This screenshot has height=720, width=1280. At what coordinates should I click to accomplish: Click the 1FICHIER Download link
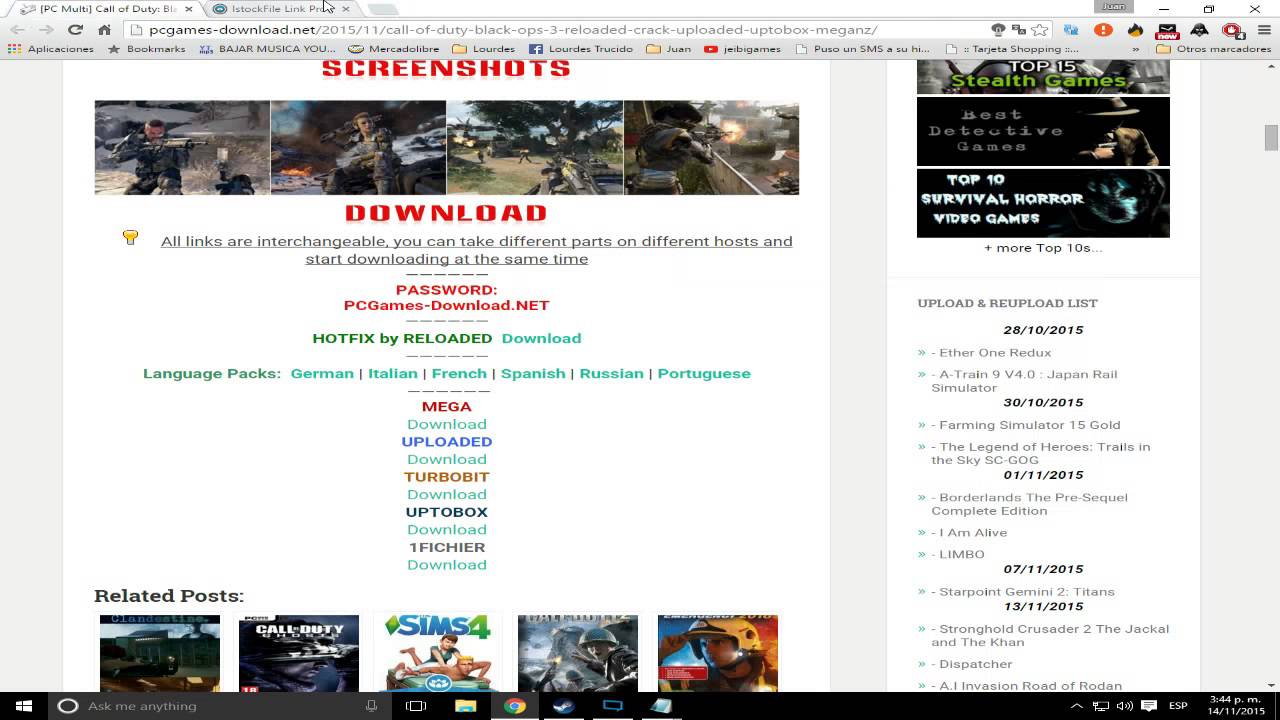pos(447,564)
